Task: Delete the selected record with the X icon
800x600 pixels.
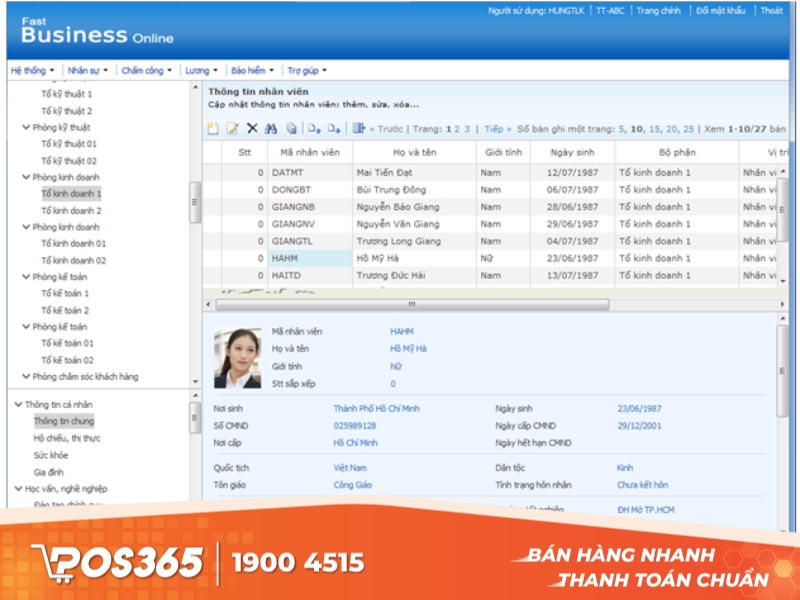Action: point(252,129)
